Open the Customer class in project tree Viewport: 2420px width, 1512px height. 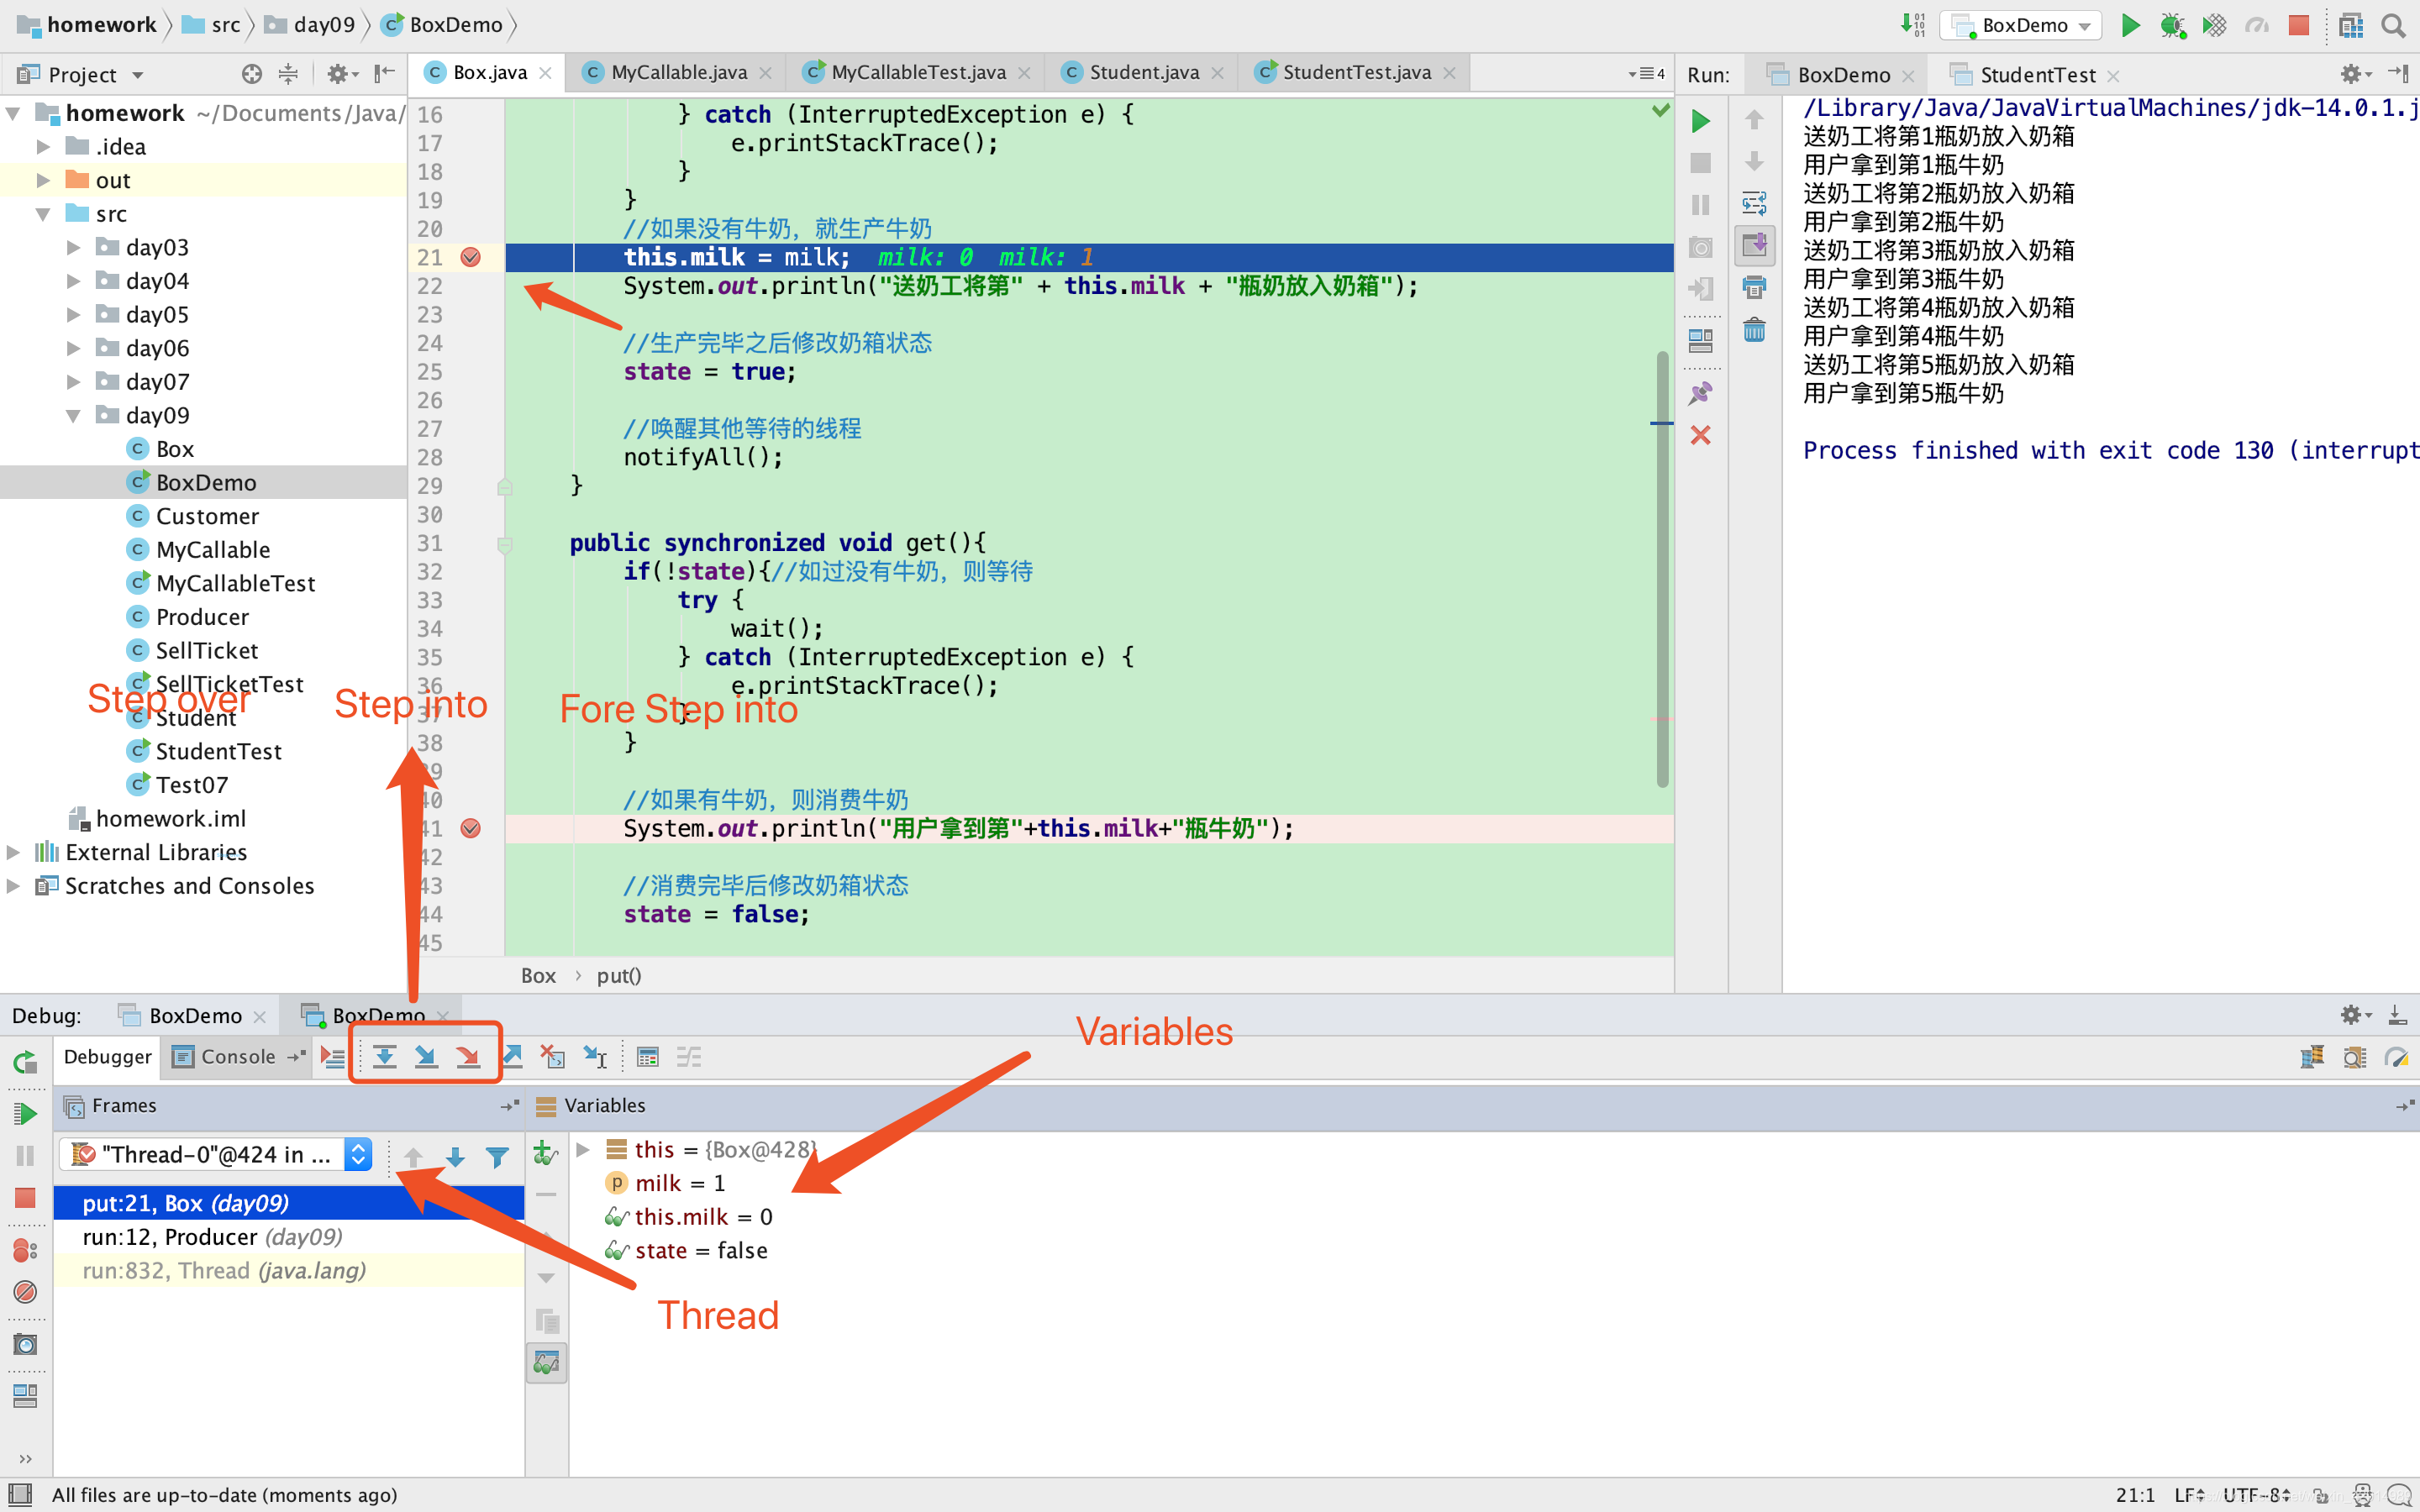click(x=207, y=516)
